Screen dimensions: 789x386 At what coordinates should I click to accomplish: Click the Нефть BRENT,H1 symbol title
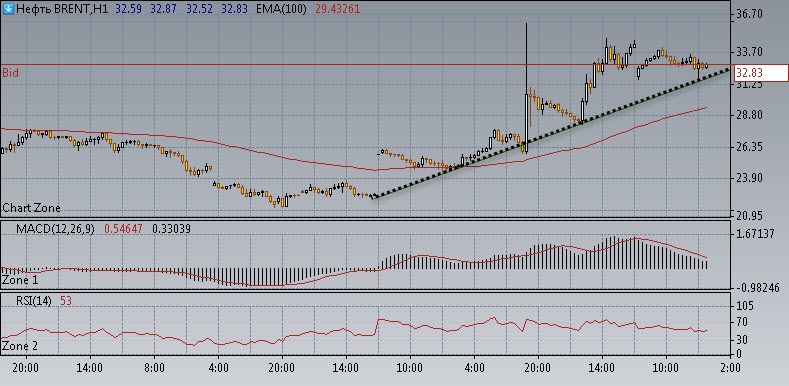click(62, 9)
